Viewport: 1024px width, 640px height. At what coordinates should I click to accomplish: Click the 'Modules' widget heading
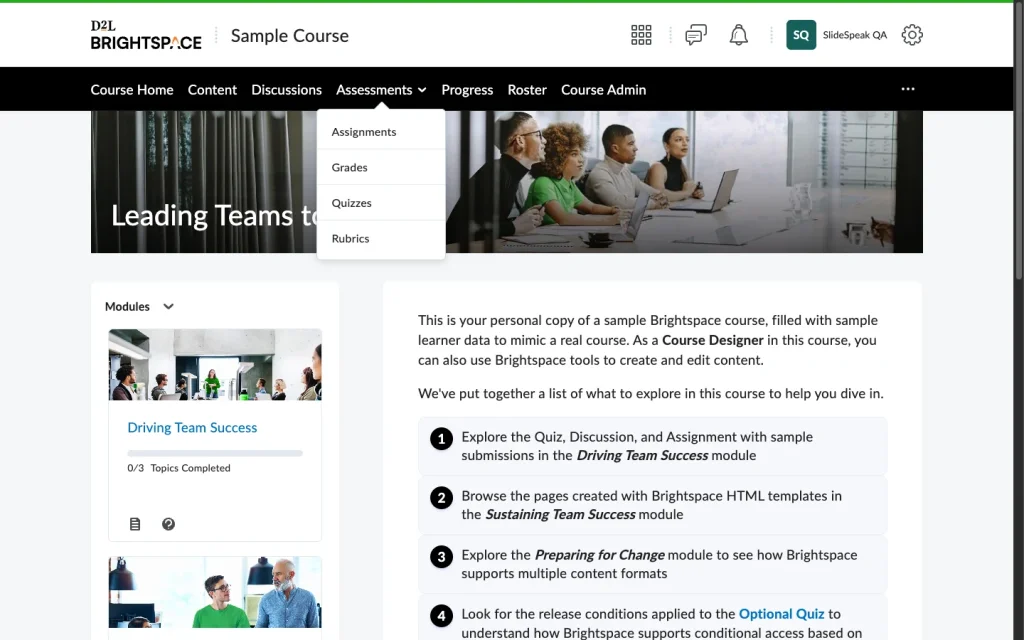pyautogui.click(x=127, y=306)
